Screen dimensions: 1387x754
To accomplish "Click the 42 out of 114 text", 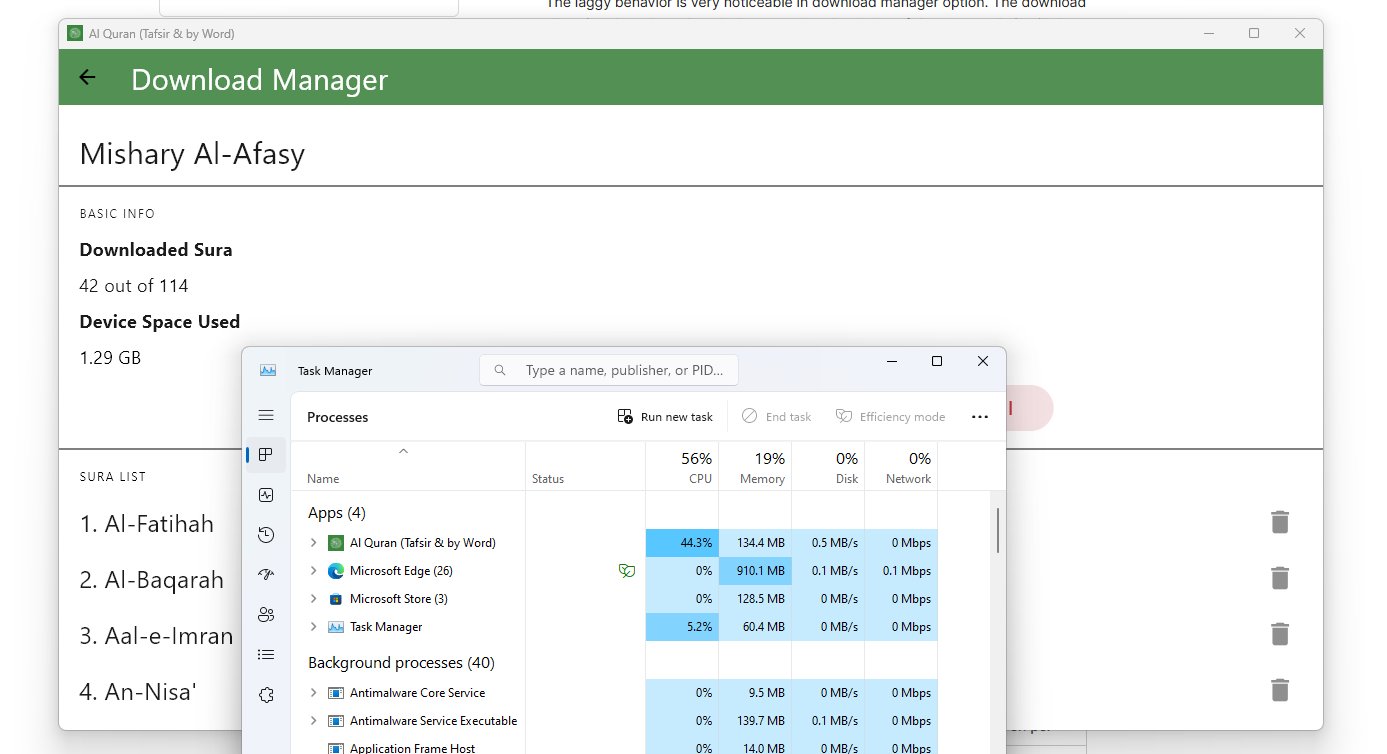I will pos(134,286).
